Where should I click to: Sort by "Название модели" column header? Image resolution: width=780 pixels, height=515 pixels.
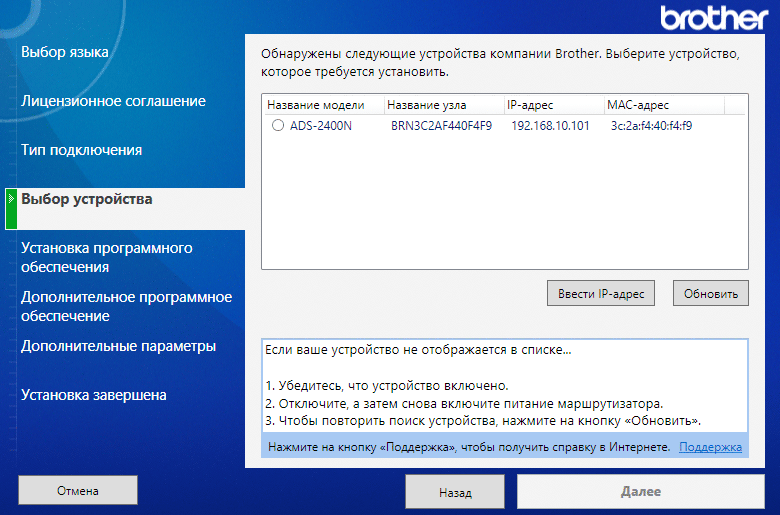coord(323,105)
